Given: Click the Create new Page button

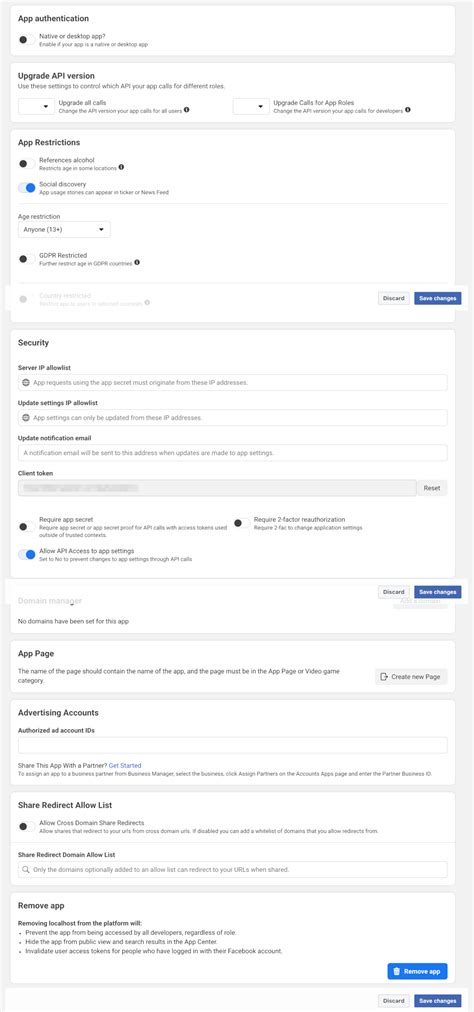Looking at the screenshot, I should pos(411,676).
